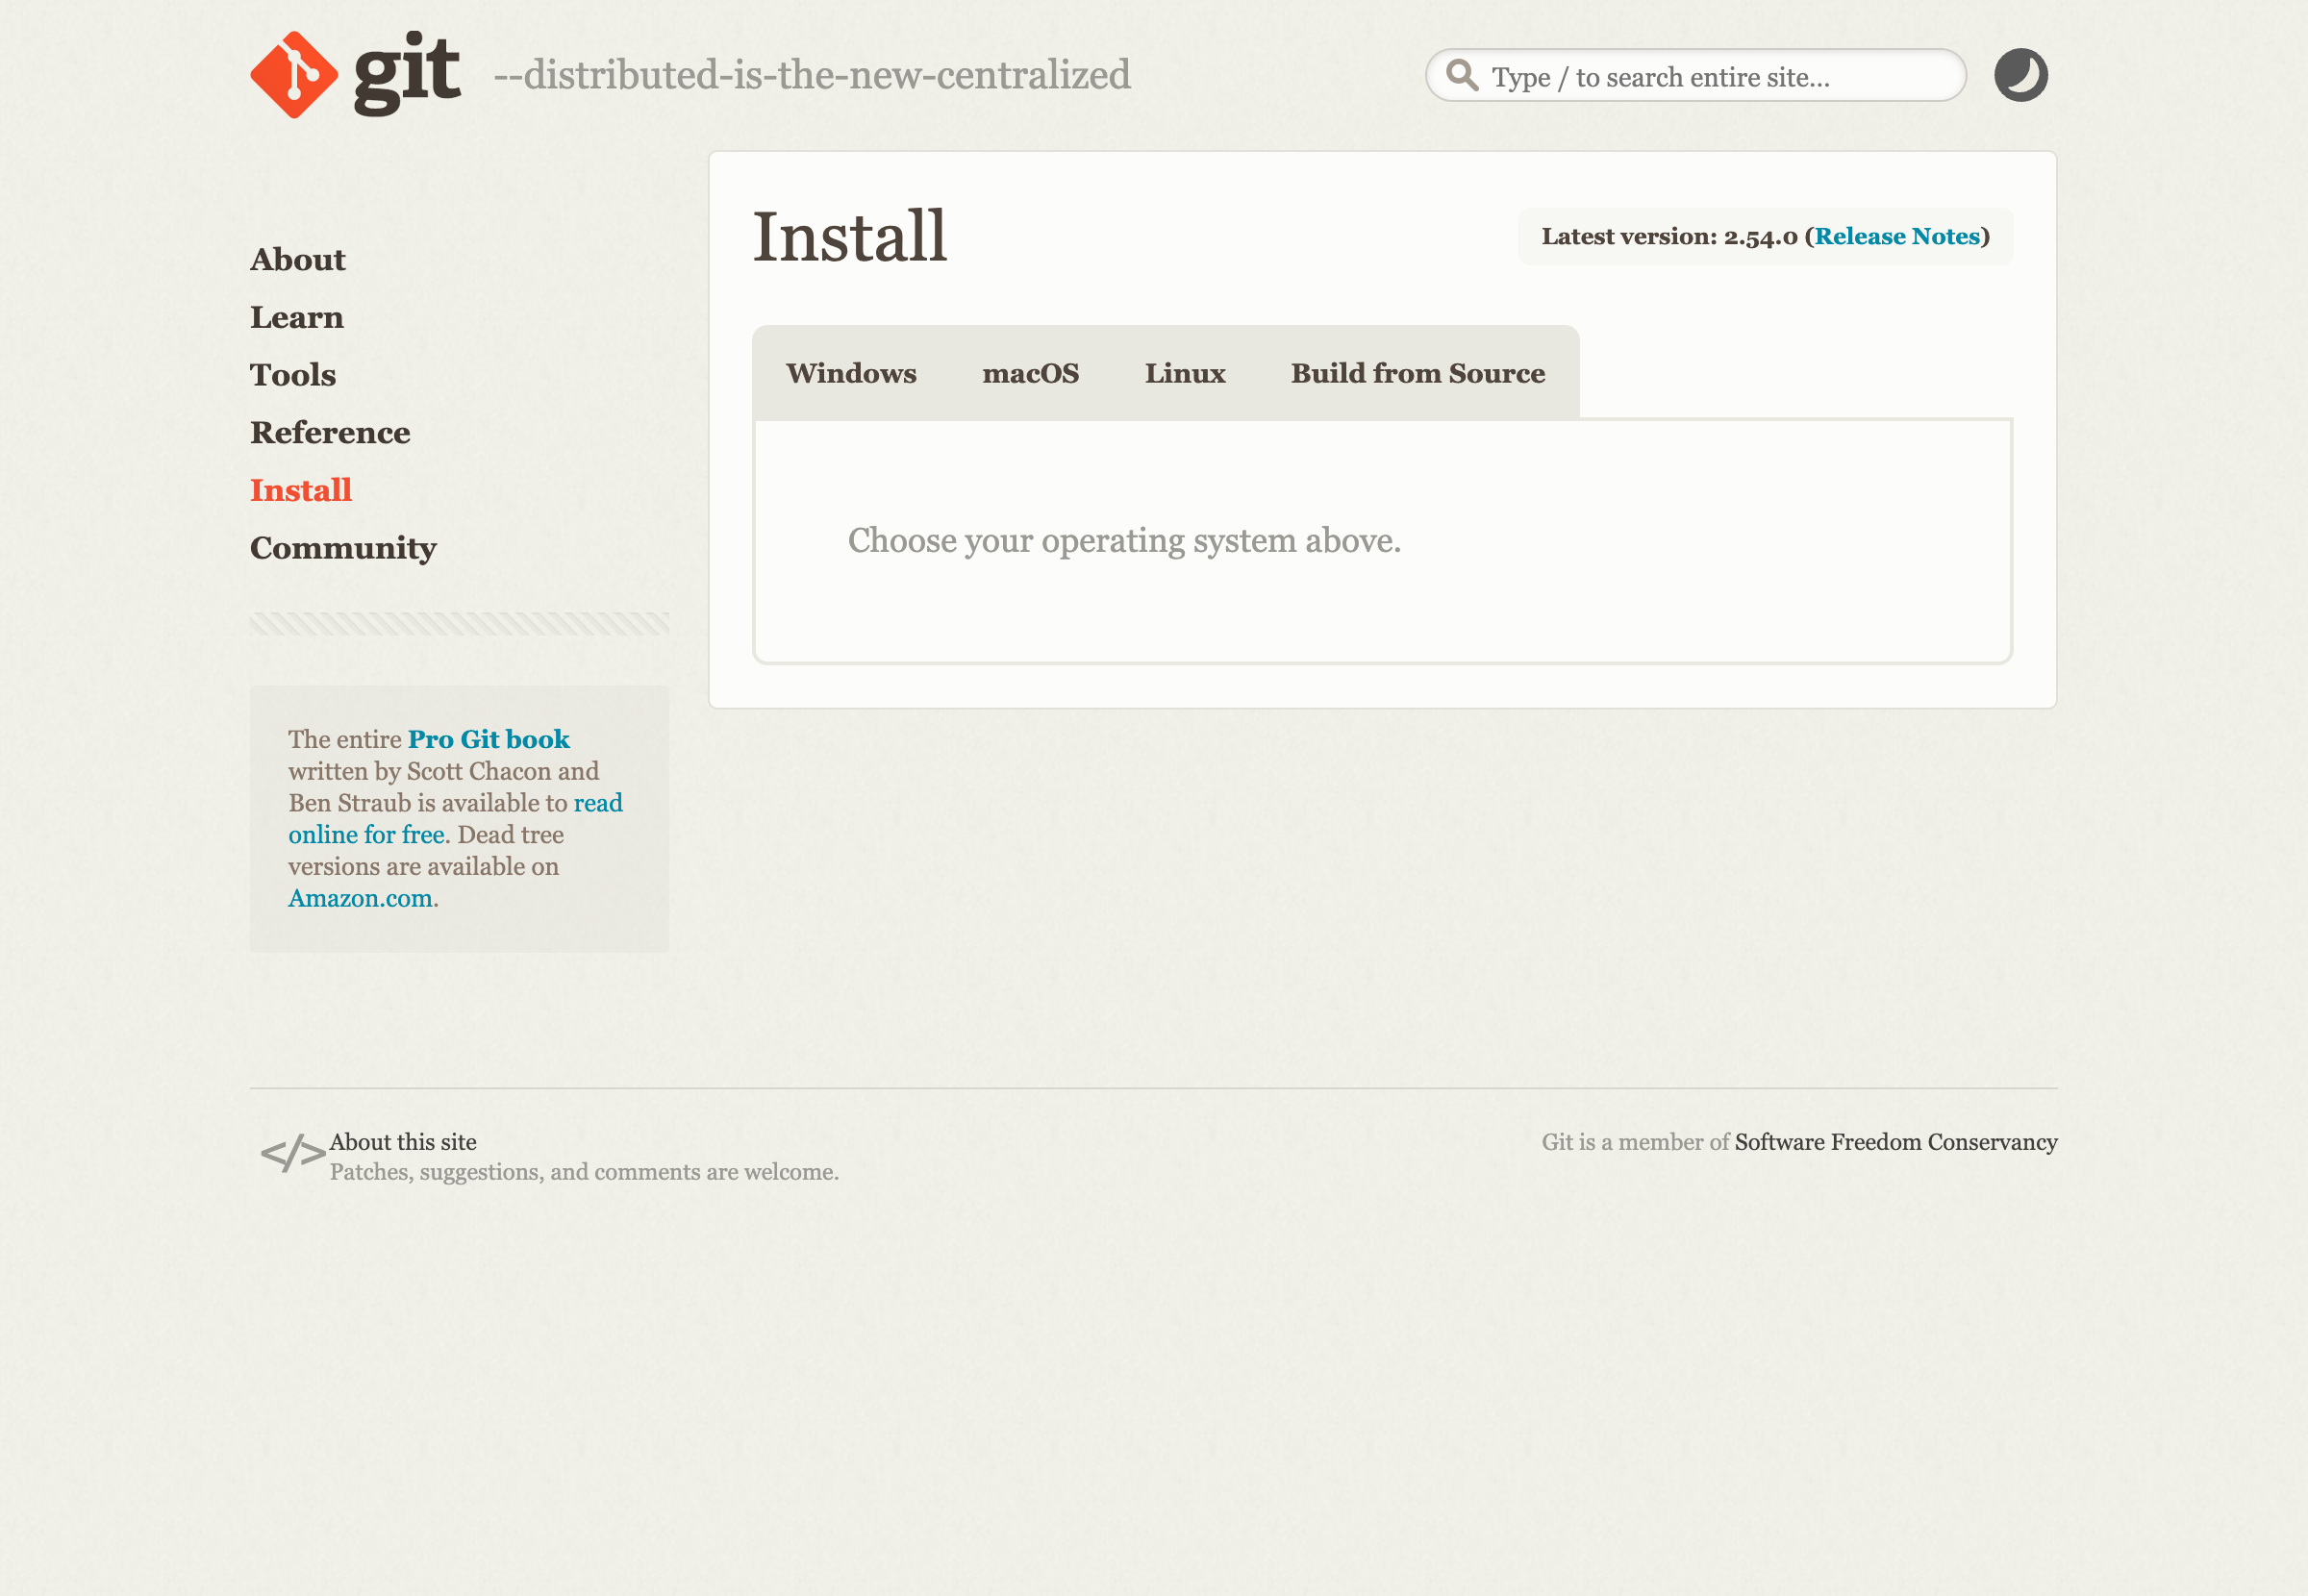Open the Reference sidebar section
Image resolution: width=2308 pixels, height=1596 pixels.
330,433
